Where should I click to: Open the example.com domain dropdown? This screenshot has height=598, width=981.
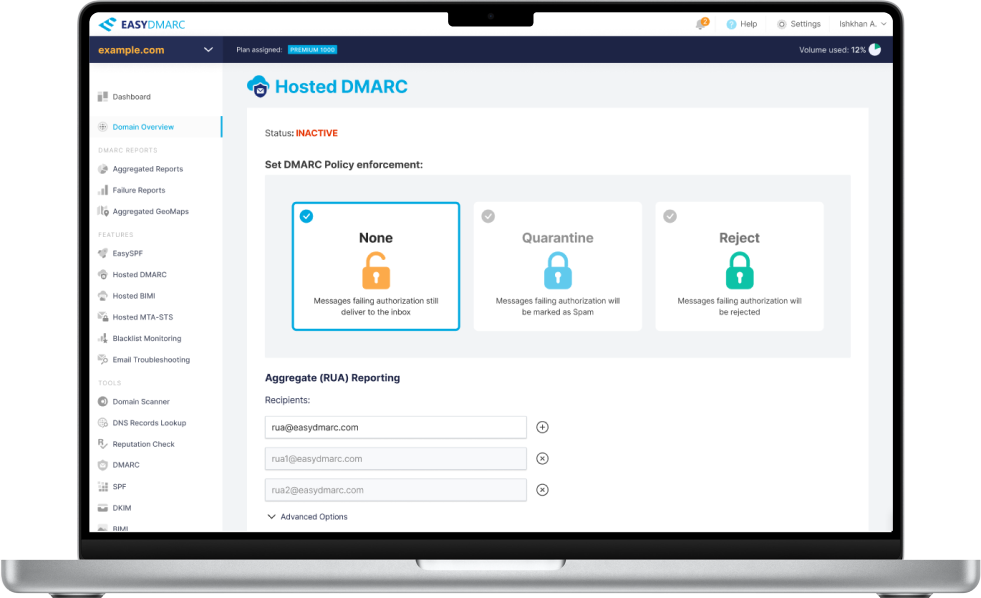(x=156, y=50)
